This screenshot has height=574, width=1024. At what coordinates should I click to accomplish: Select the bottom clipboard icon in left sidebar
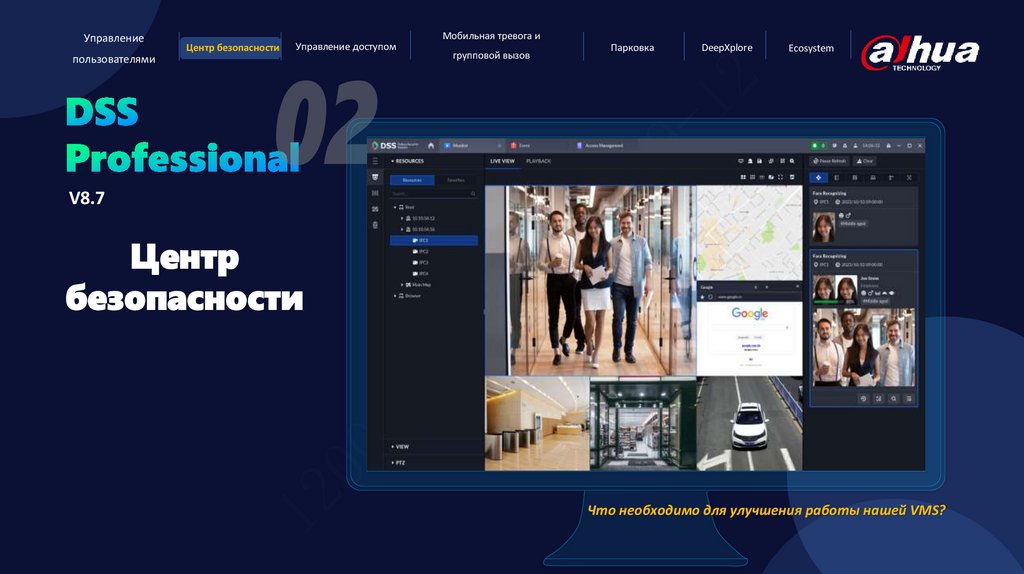pos(375,225)
